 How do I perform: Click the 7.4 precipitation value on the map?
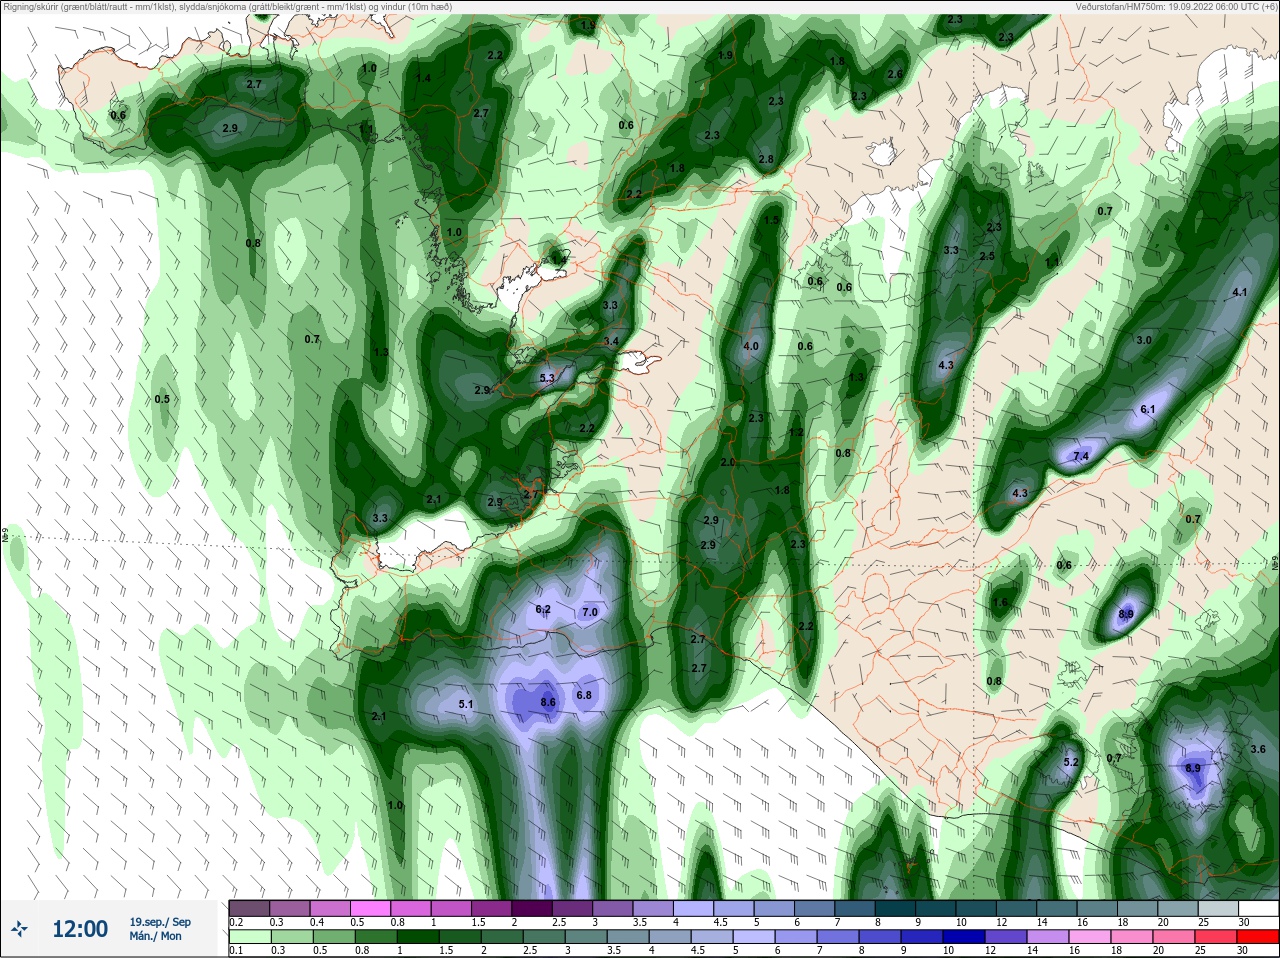pos(1080,457)
